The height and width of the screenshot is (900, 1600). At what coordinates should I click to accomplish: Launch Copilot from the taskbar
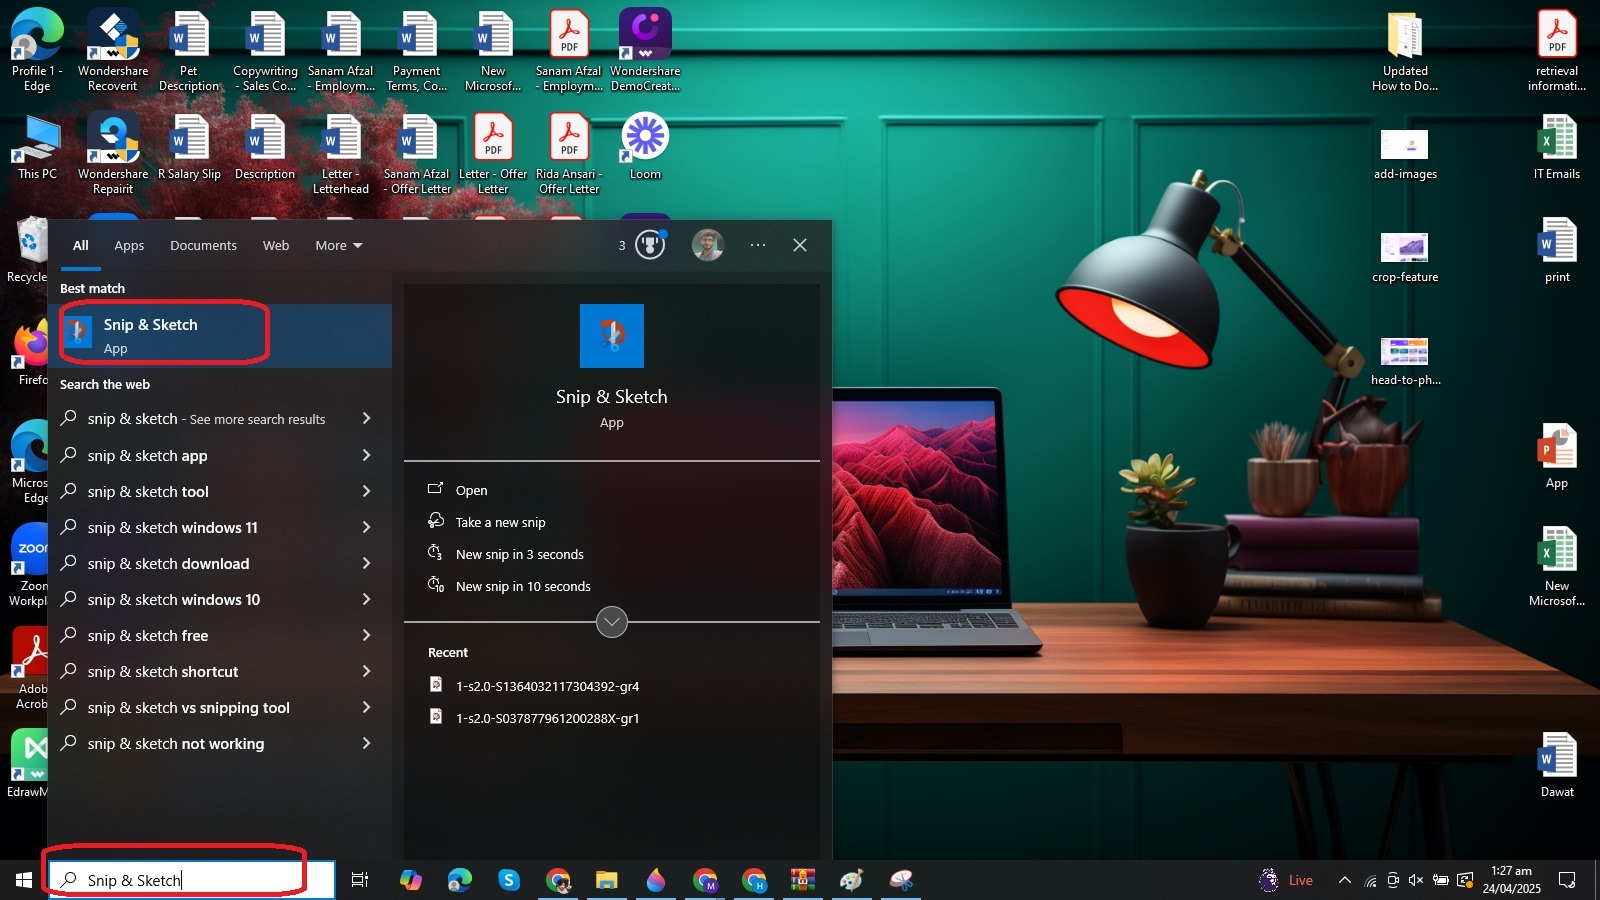(x=411, y=880)
